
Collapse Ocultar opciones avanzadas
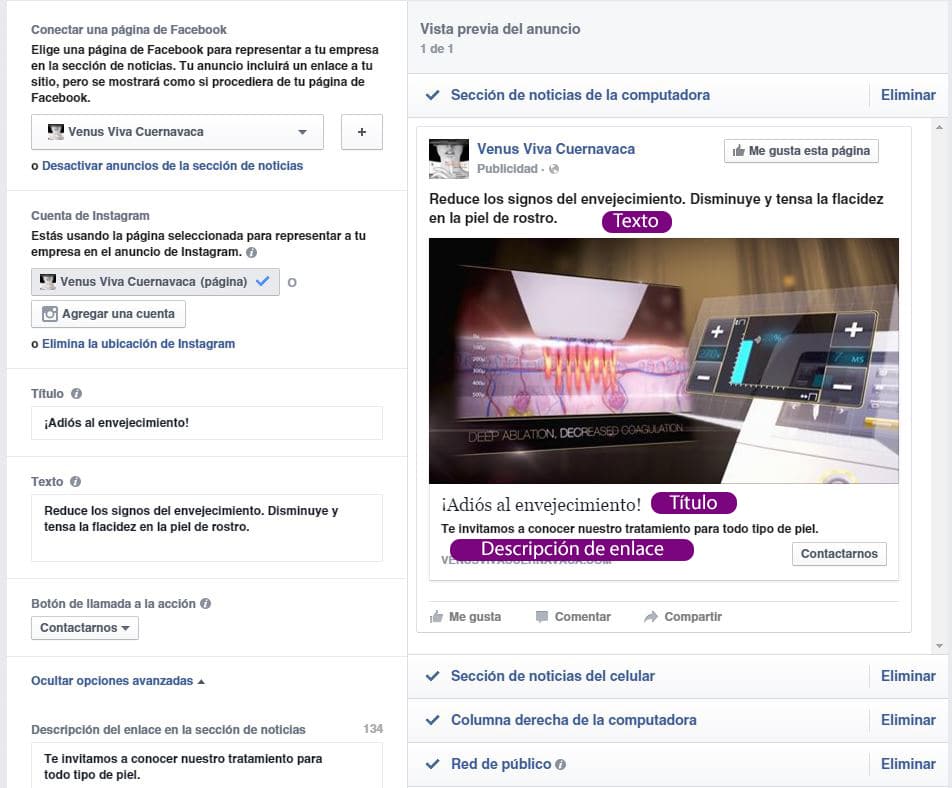coord(118,681)
